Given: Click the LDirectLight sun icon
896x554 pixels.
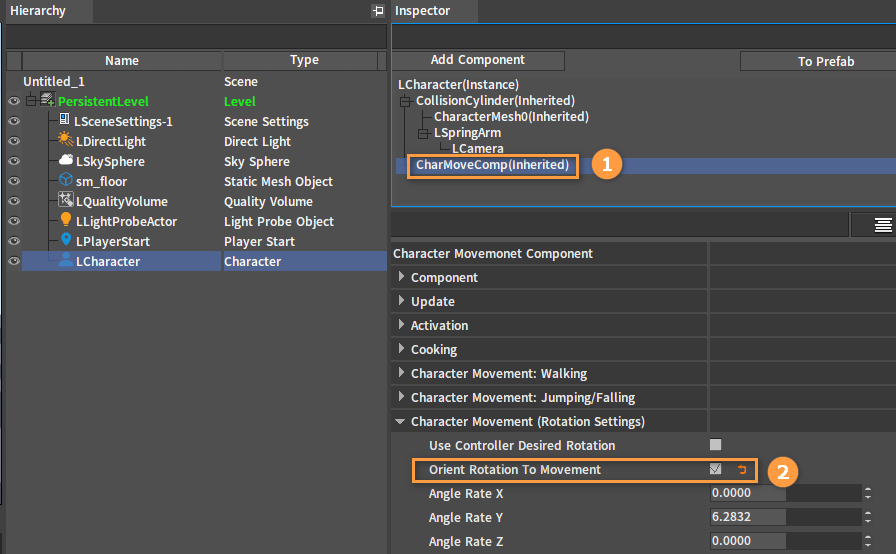Looking at the screenshot, I should point(66,139).
